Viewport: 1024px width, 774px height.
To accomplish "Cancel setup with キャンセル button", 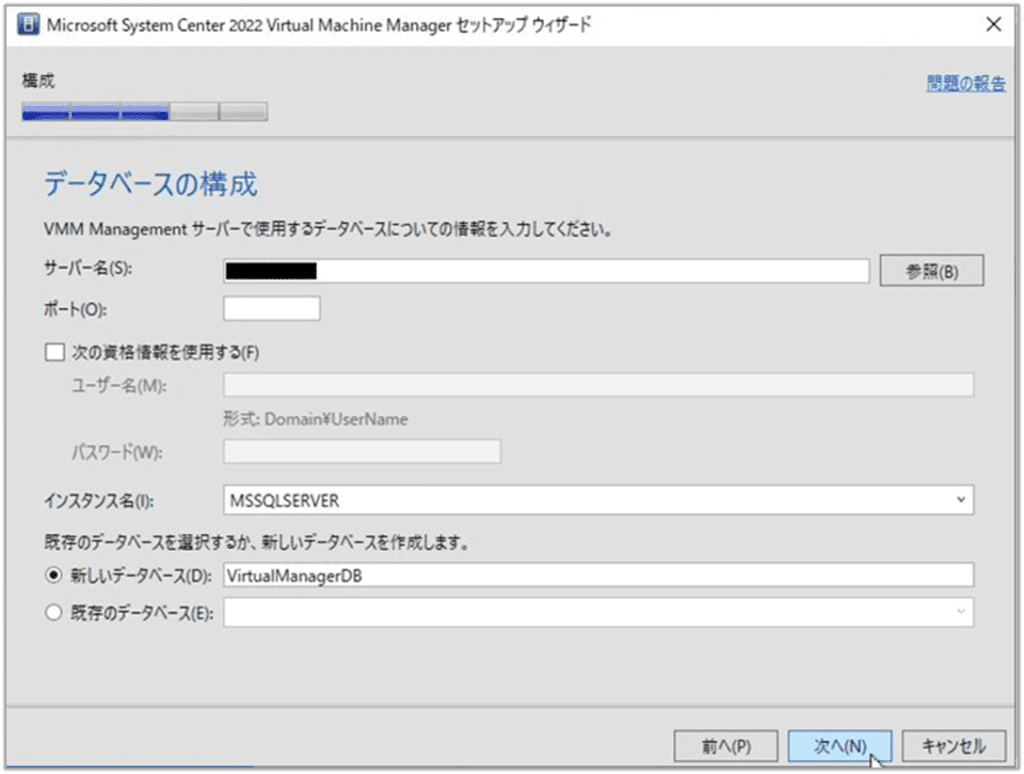I will point(953,746).
